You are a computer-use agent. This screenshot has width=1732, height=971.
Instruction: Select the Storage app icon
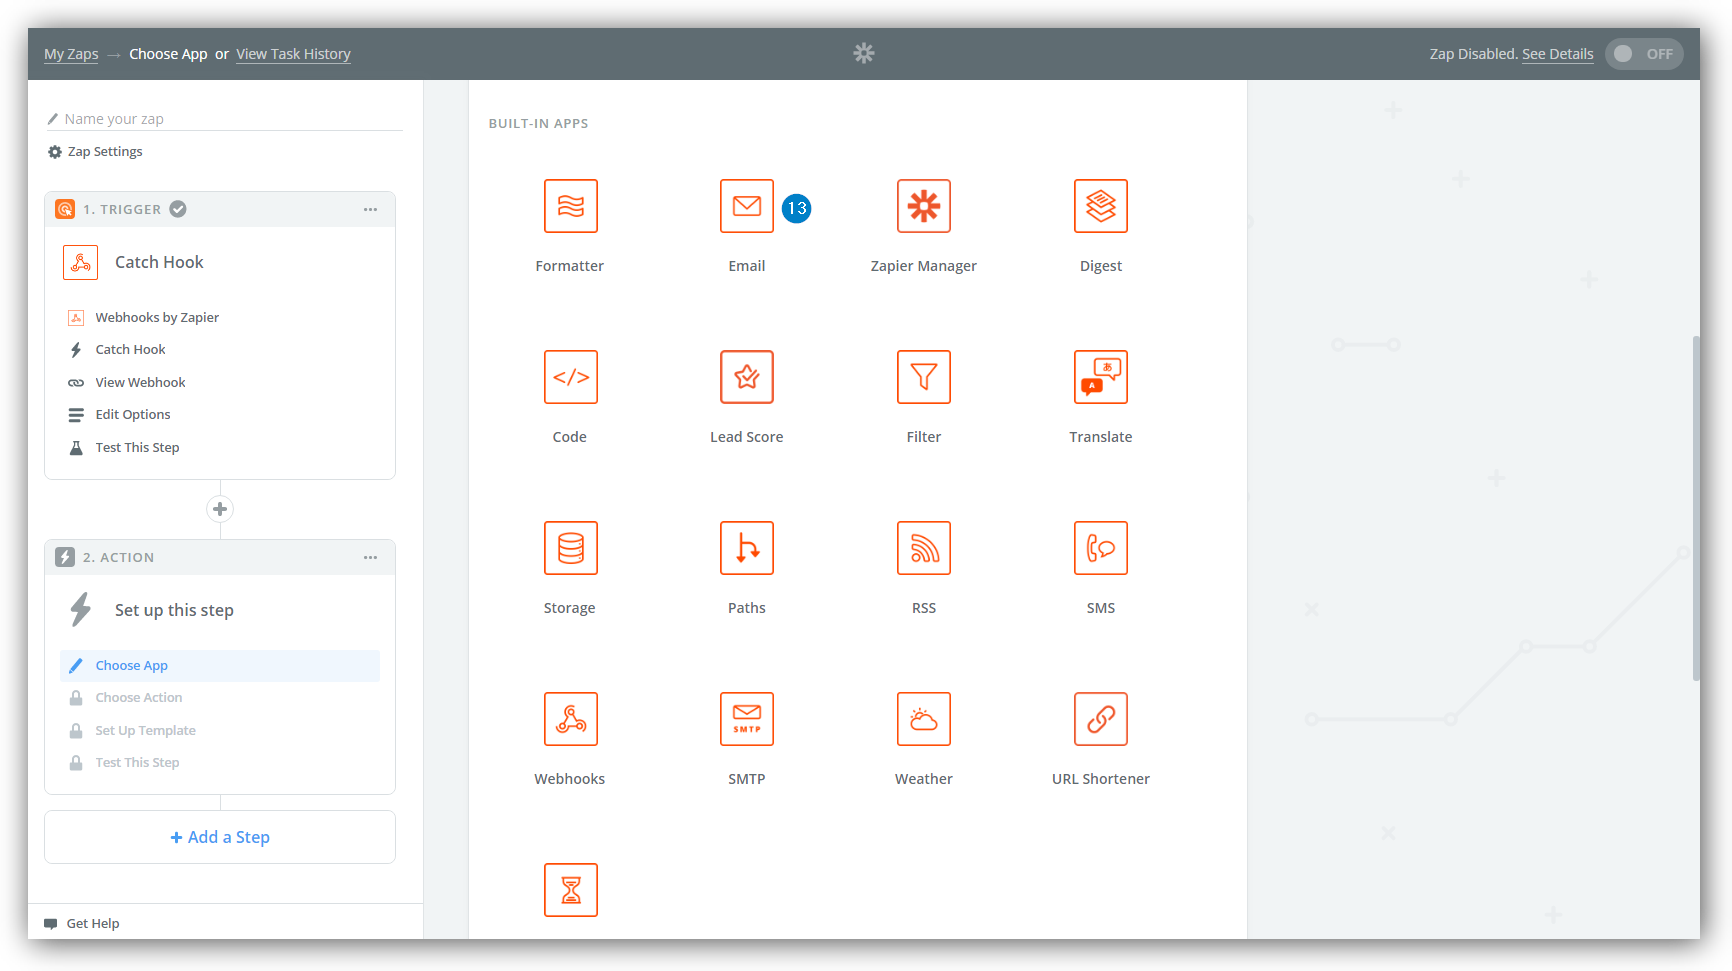[570, 548]
